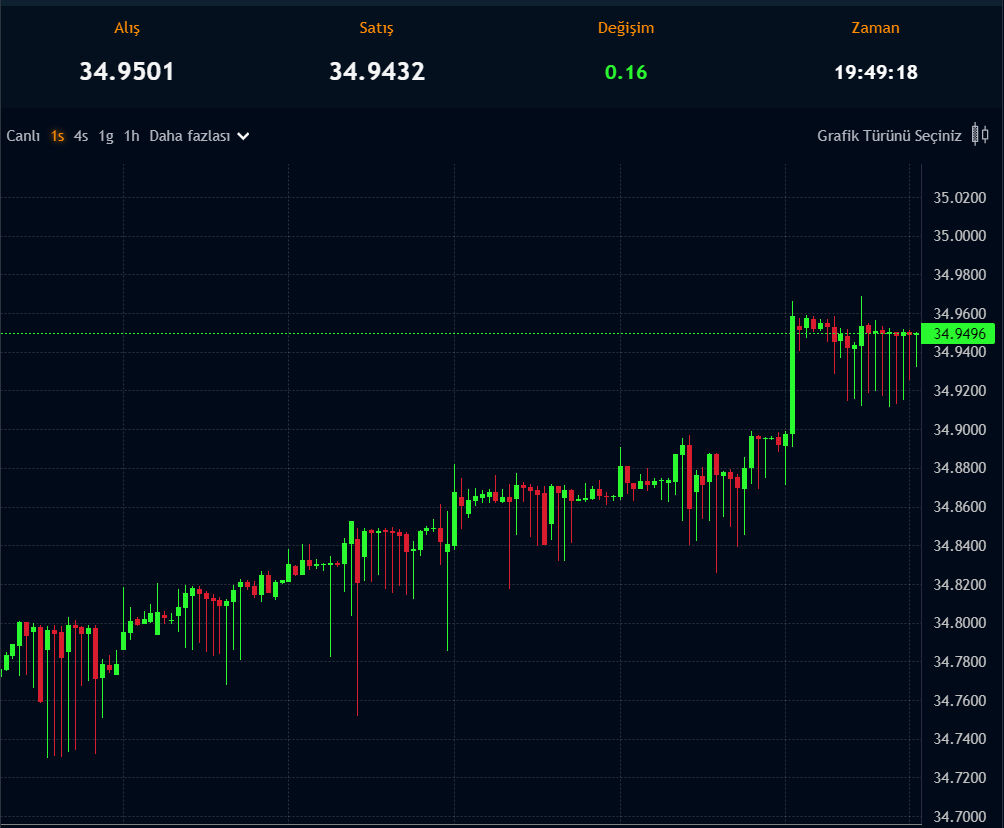The height and width of the screenshot is (828, 1004).
Task: Click the Alış price 34.9501
Action: click(x=126, y=71)
